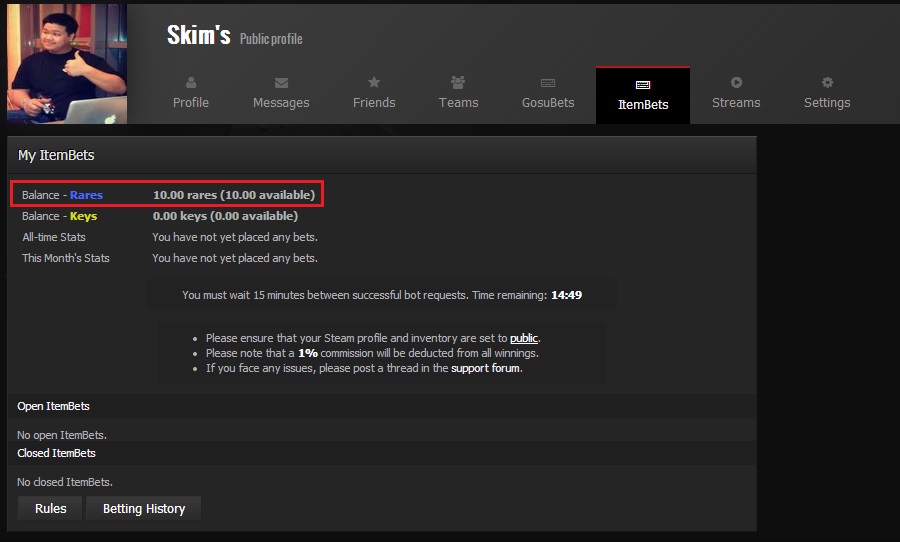This screenshot has width=900, height=542.
Task: Click the Rules button
Action: pyautogui.click(x=51, y=509)
